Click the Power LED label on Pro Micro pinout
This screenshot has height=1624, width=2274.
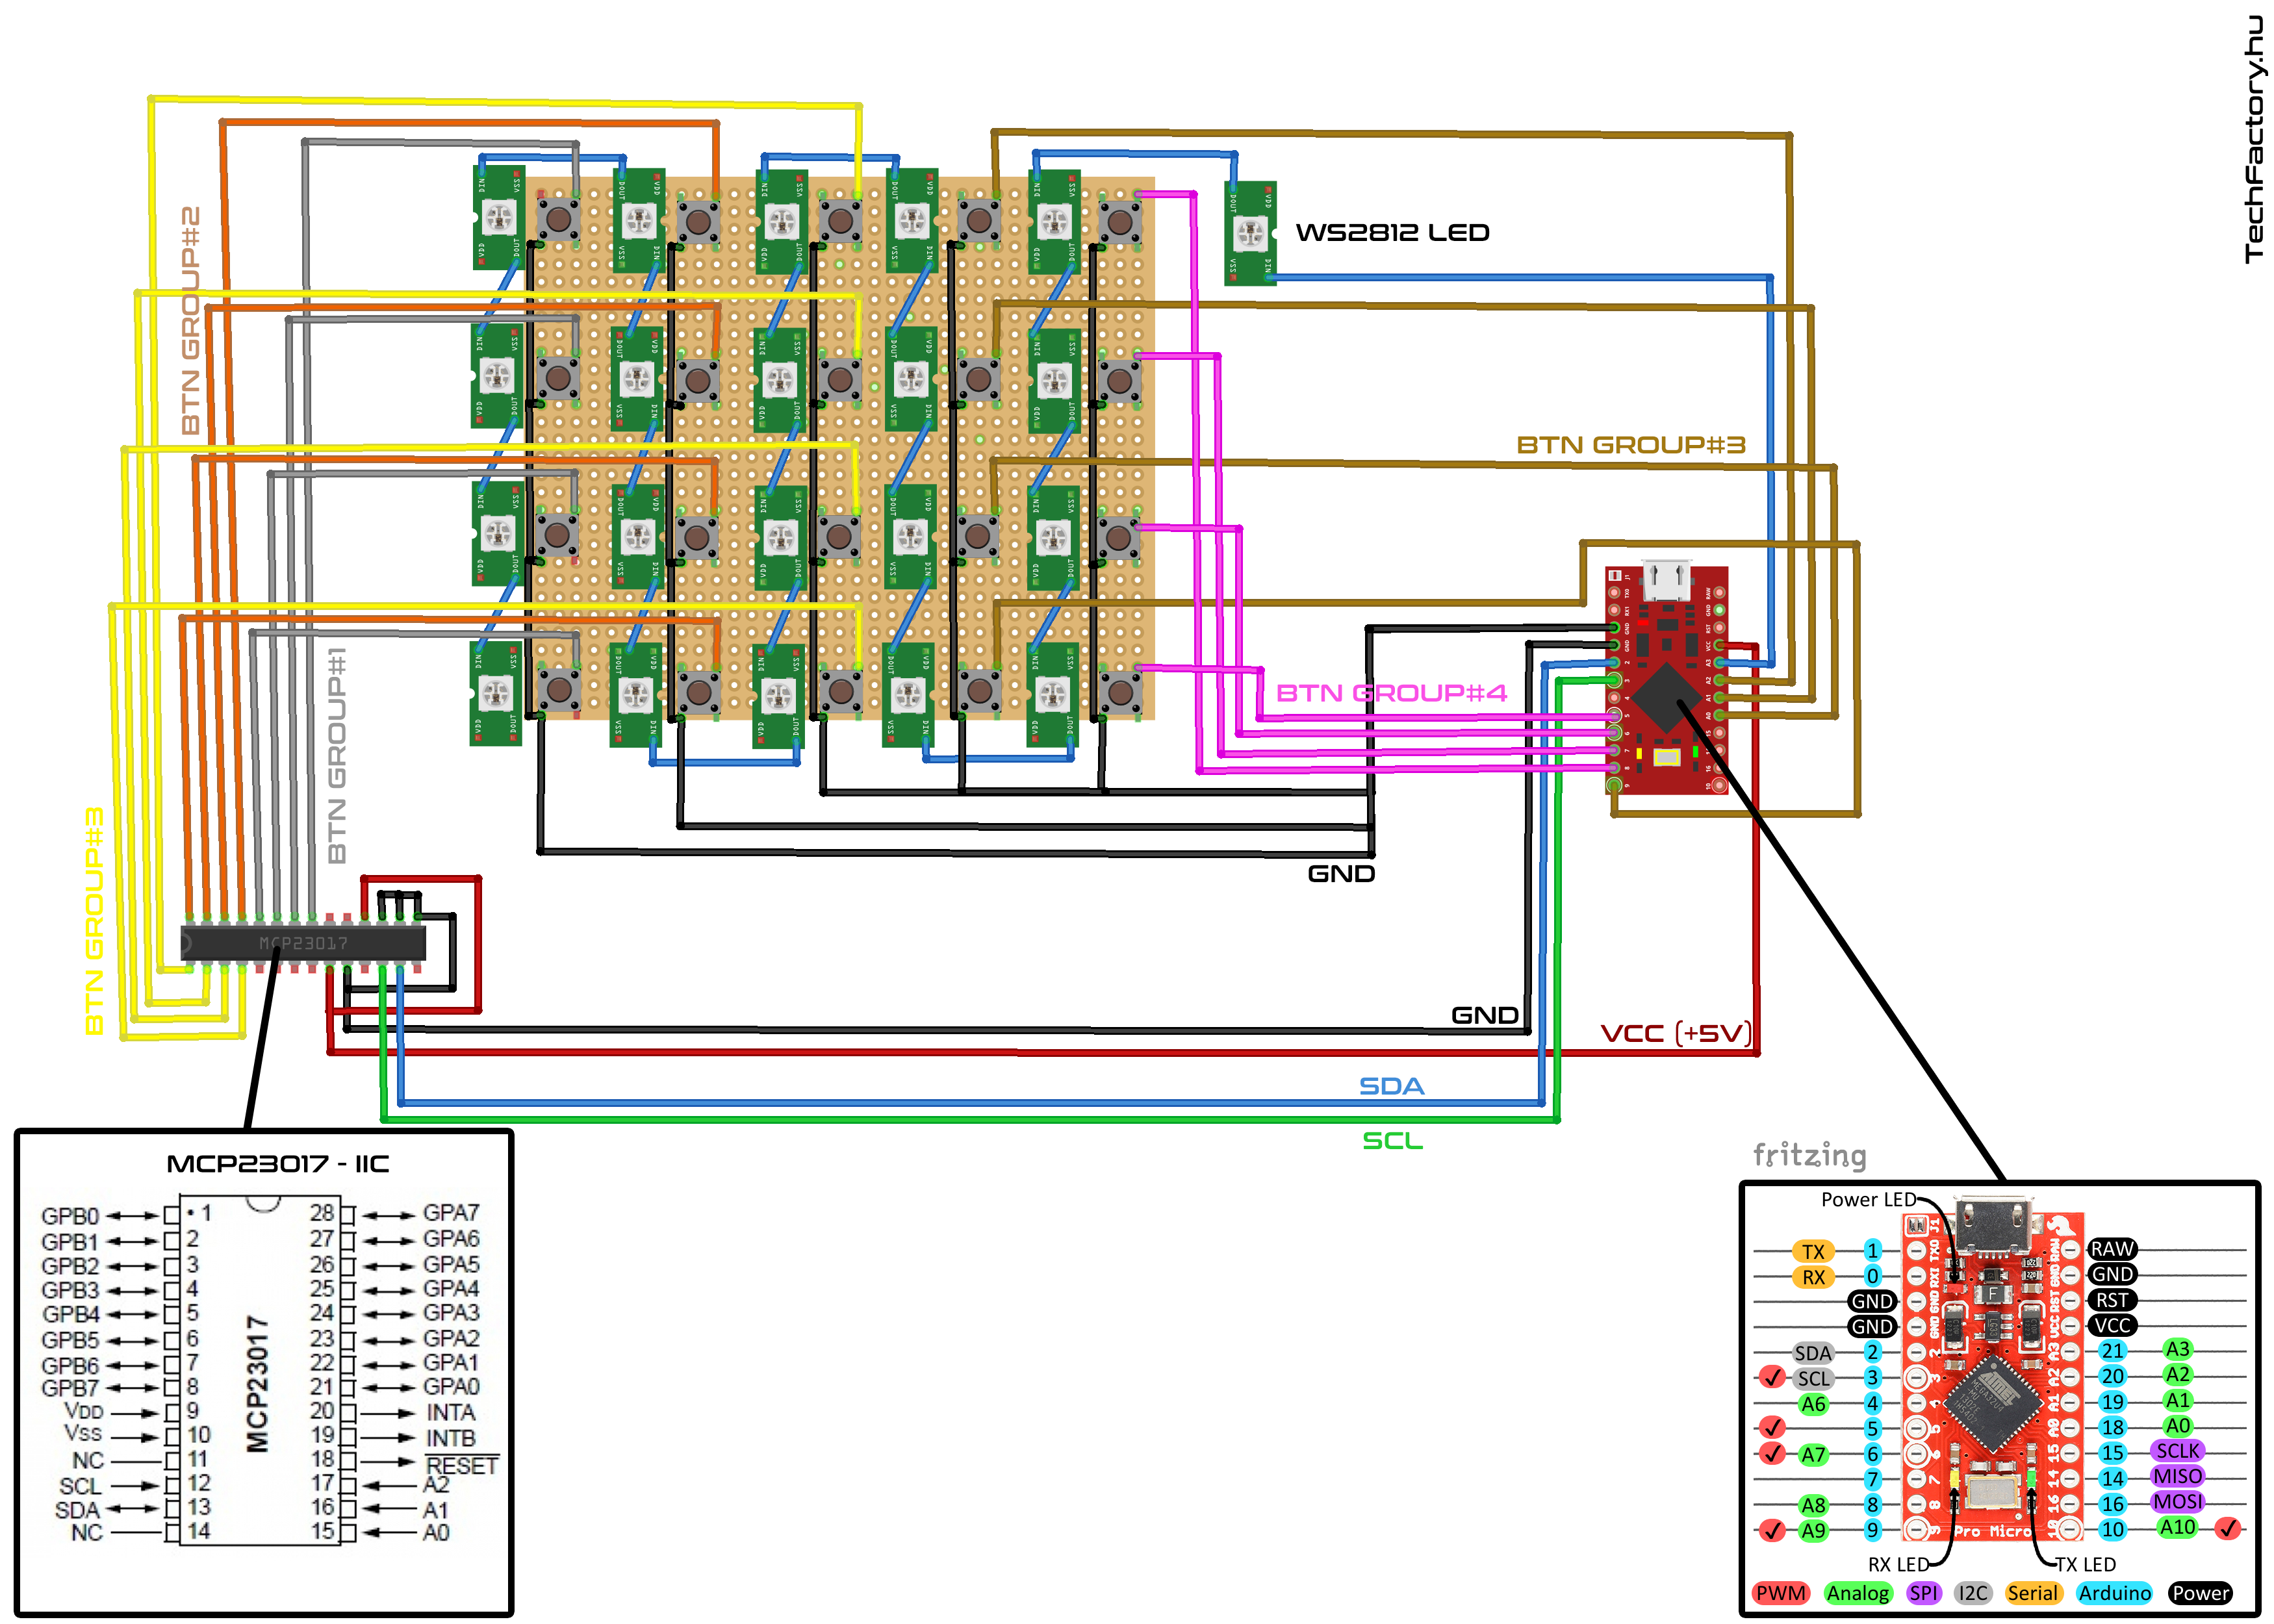(1868, 1200)
